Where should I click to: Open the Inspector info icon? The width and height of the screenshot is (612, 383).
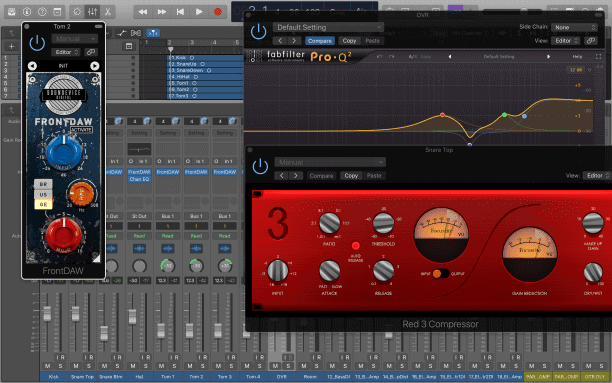click(x=27, y=12)
